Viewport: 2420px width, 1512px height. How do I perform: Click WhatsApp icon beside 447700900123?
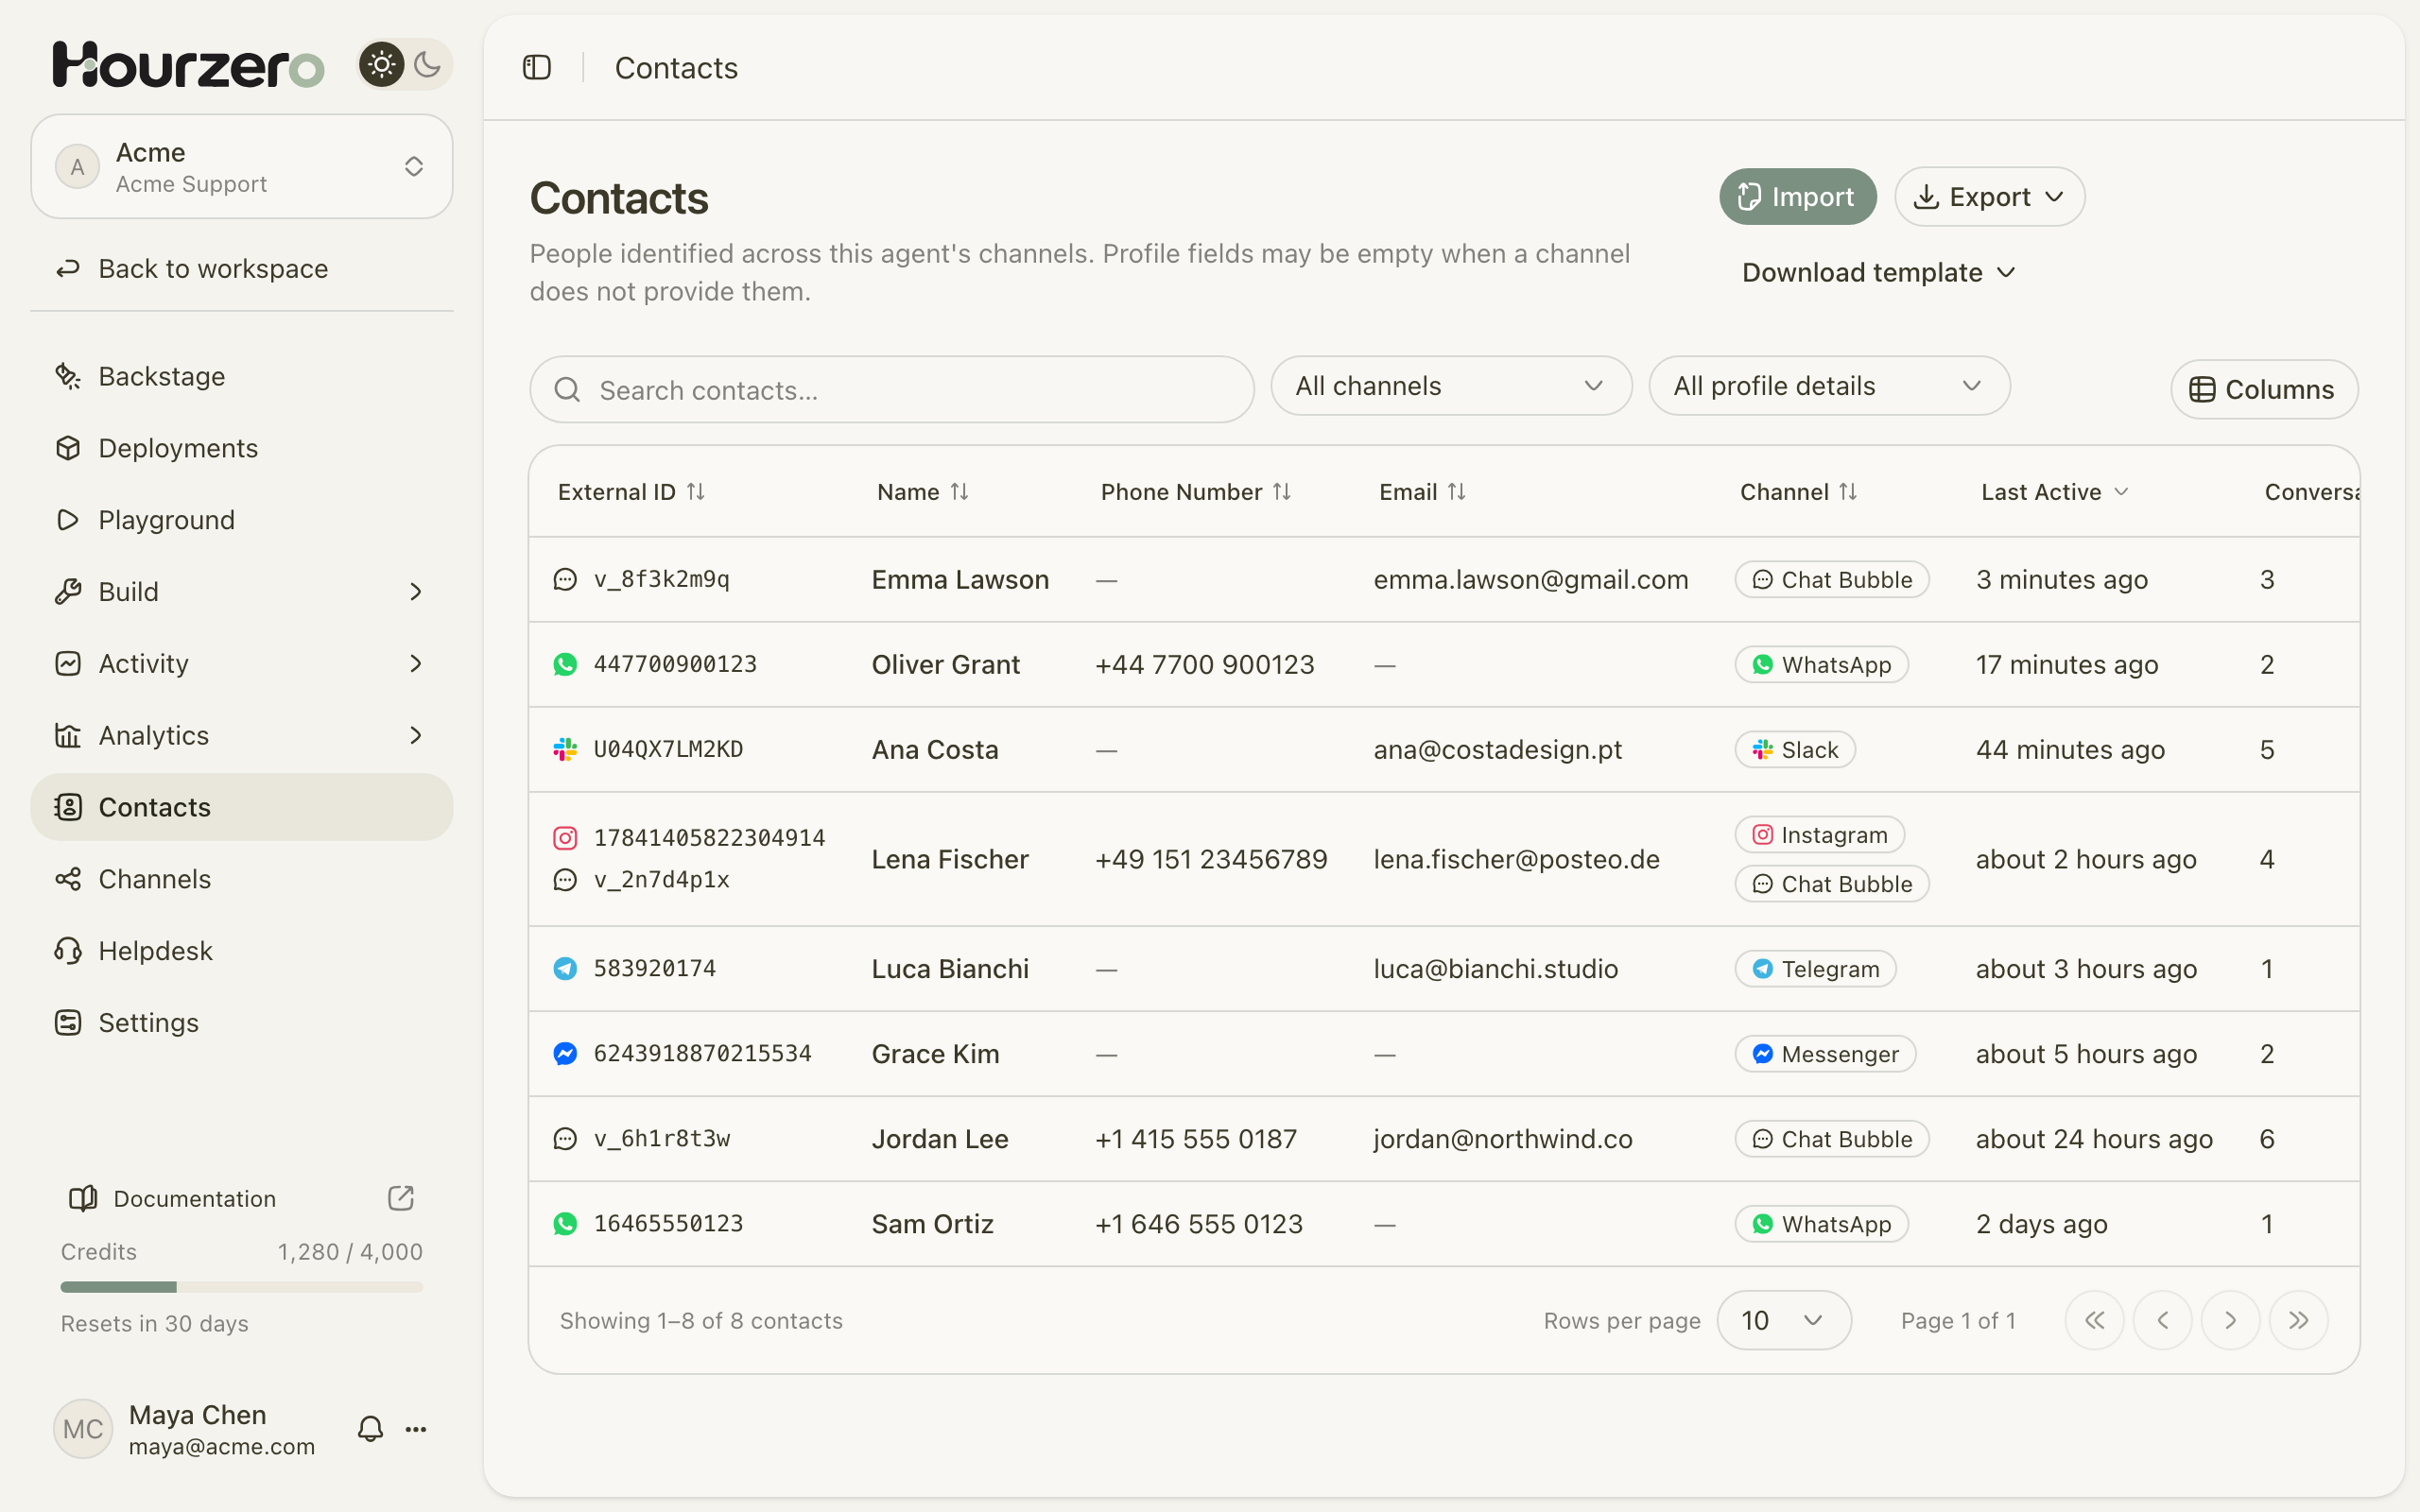(565, 664)
